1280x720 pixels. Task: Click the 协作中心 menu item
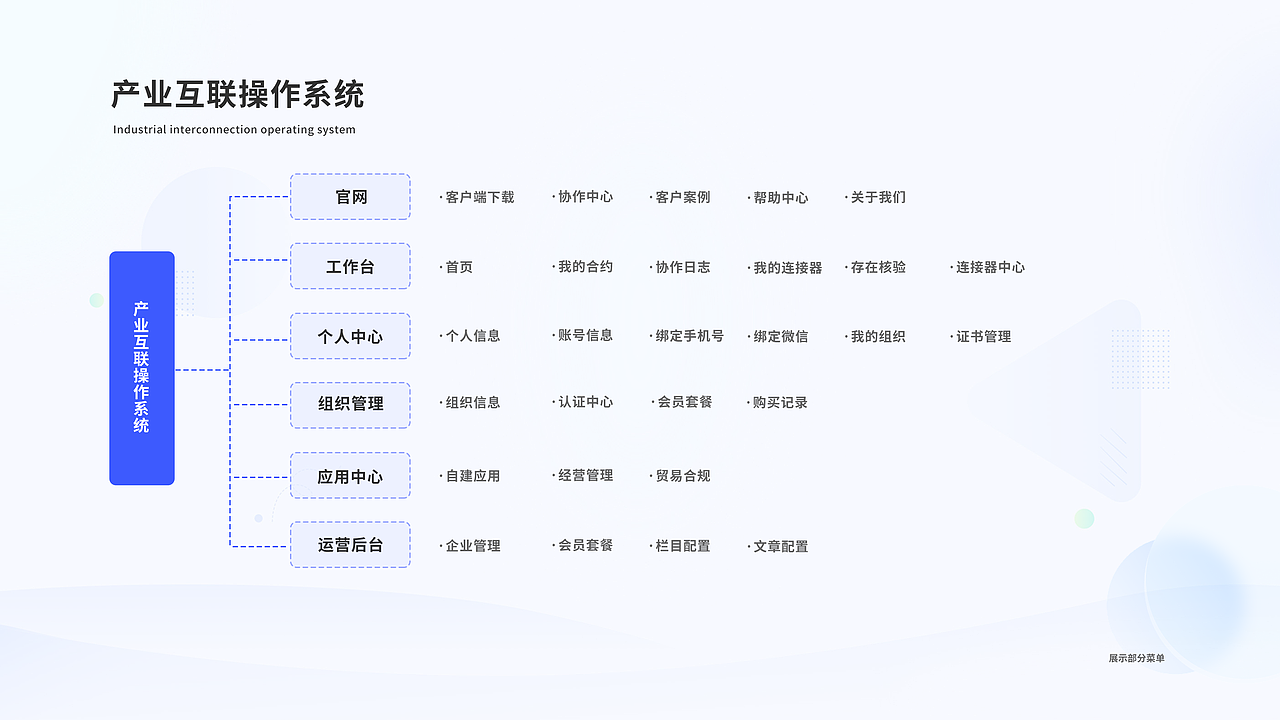pos(585,197)
